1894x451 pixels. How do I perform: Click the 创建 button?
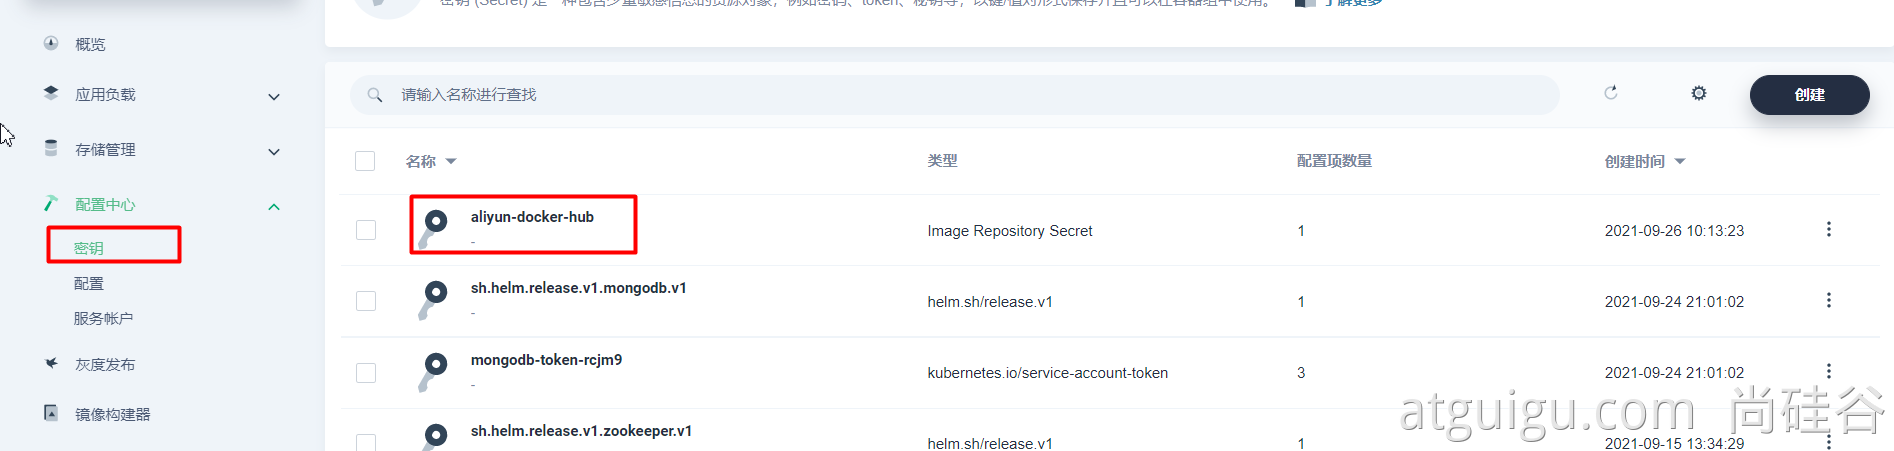1808,95
